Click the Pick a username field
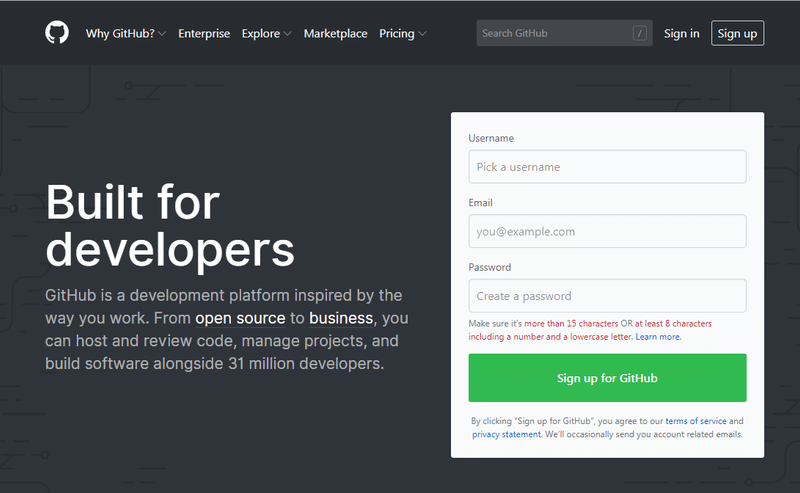 [x=607, y=167]
